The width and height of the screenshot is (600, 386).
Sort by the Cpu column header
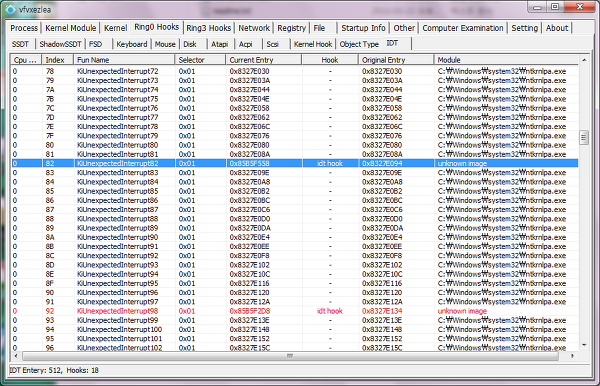point(26,60)
